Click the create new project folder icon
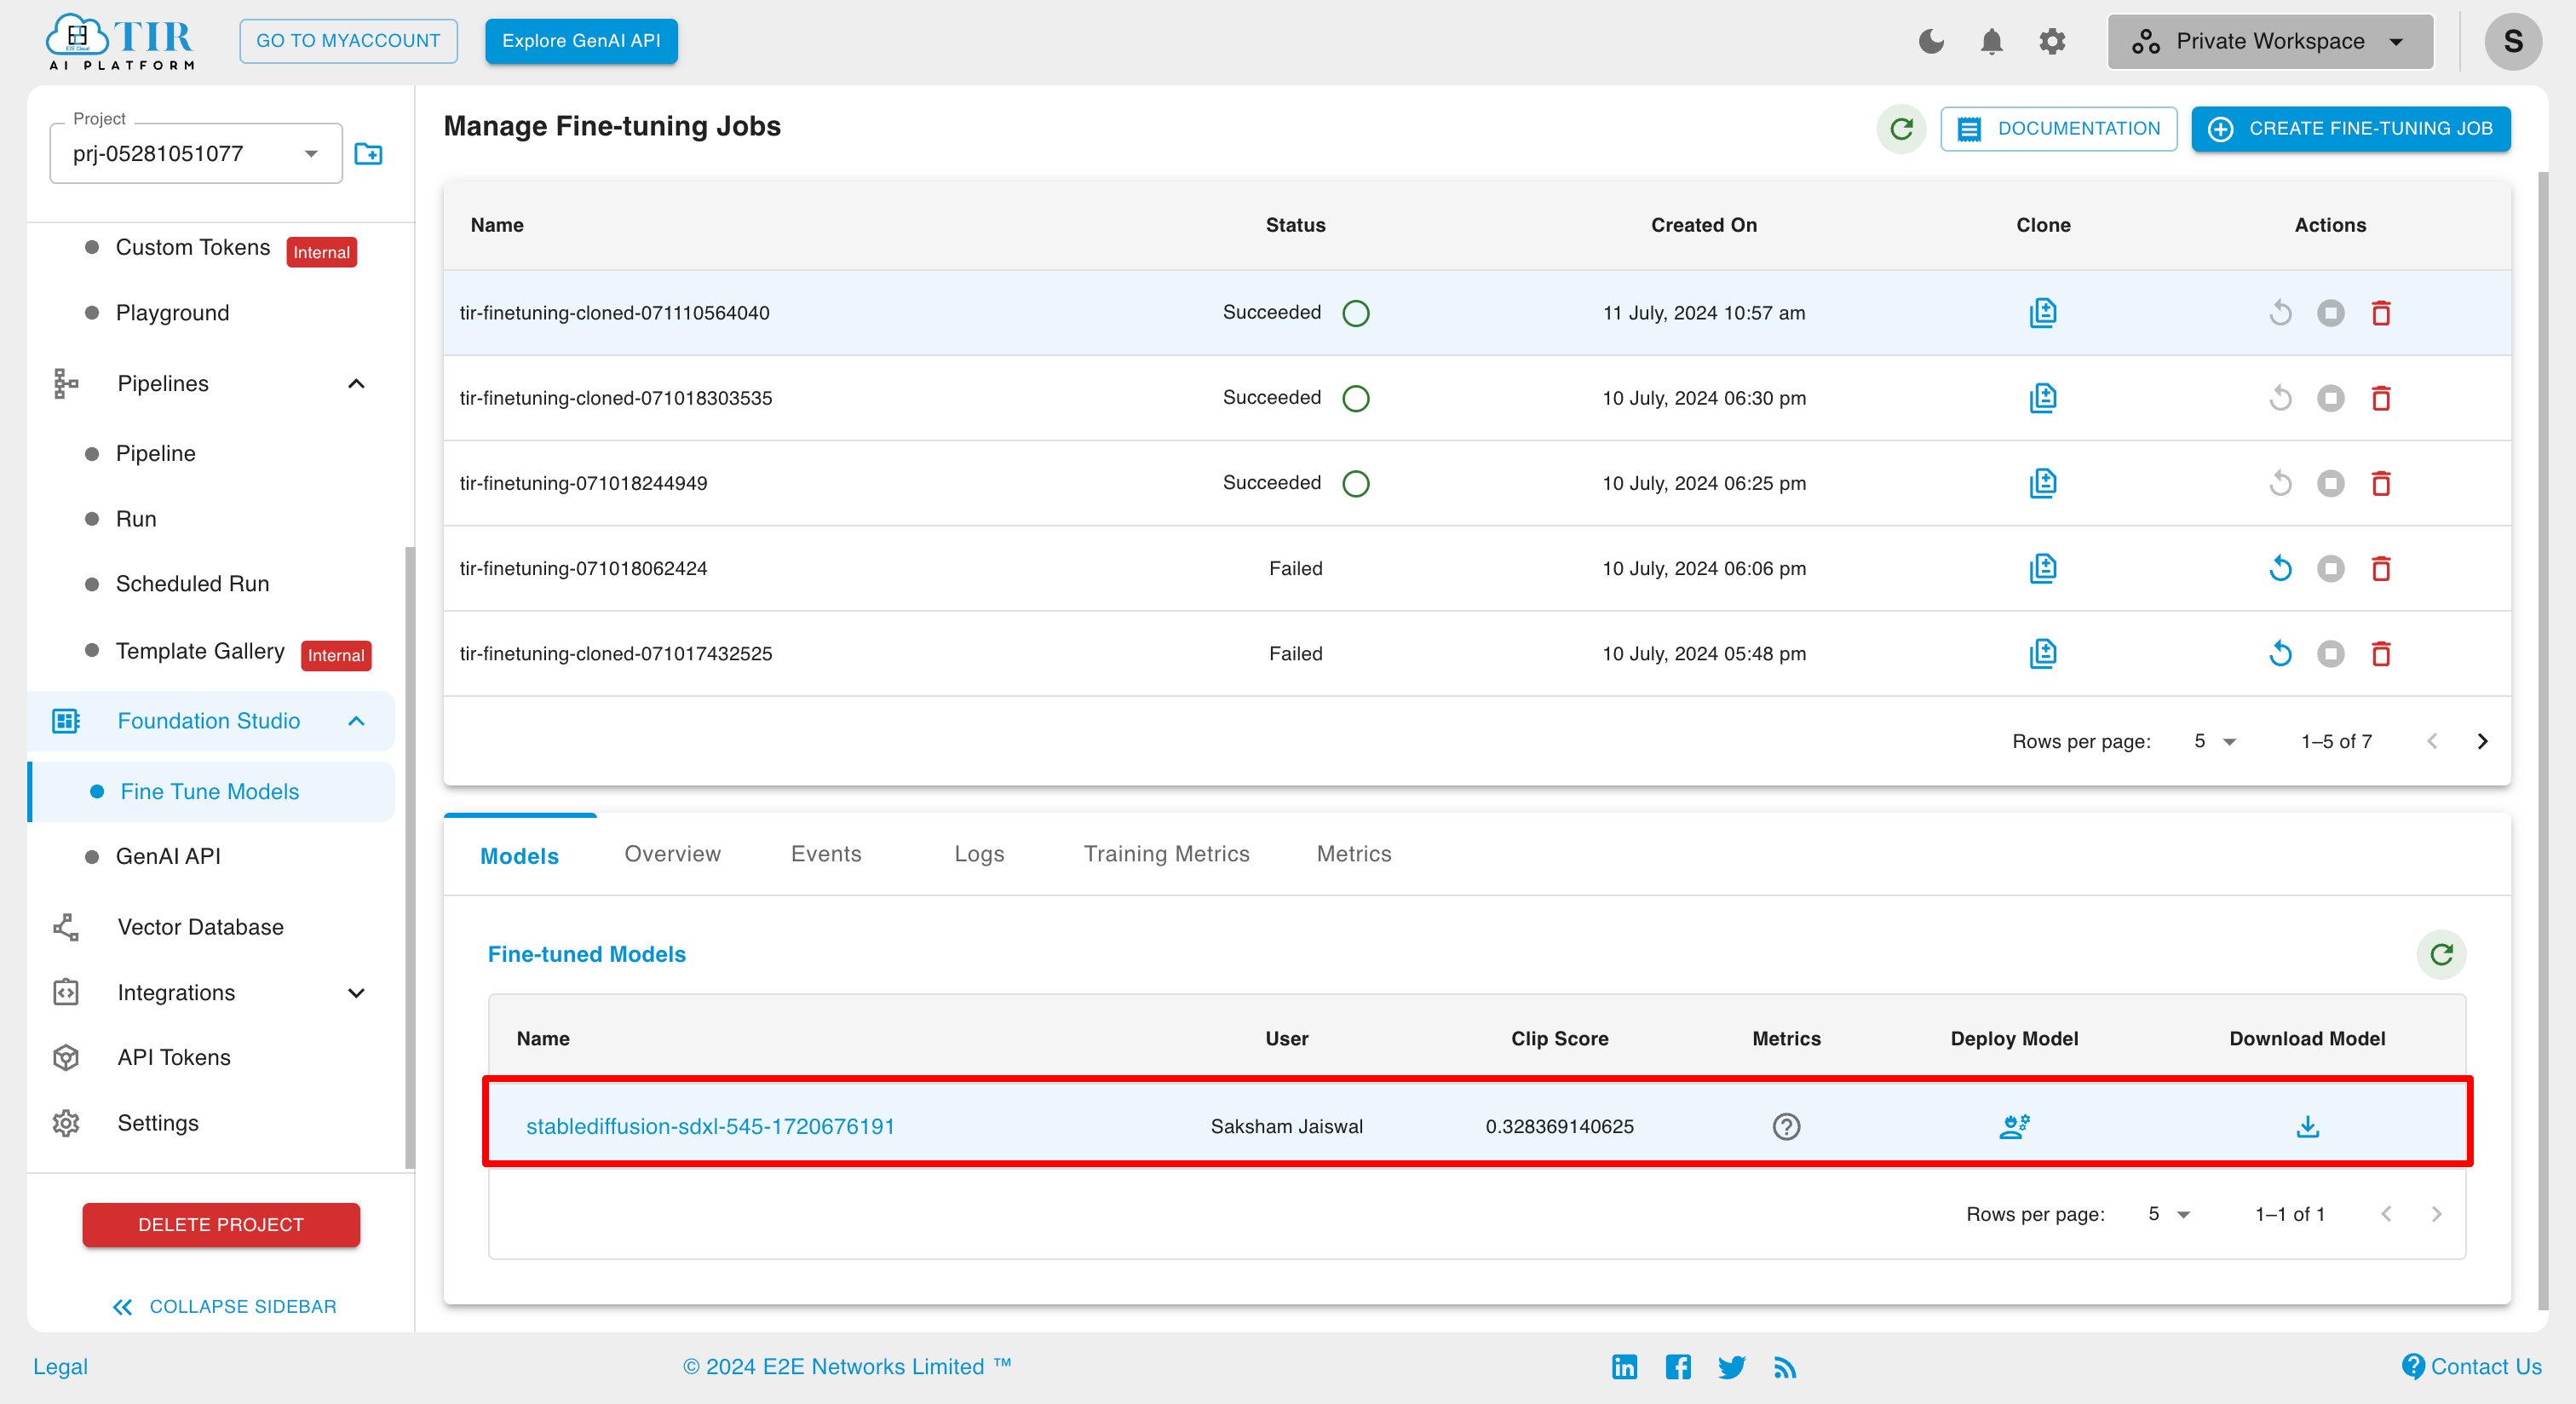2576x1404 pixels. [x=369, y=154]
